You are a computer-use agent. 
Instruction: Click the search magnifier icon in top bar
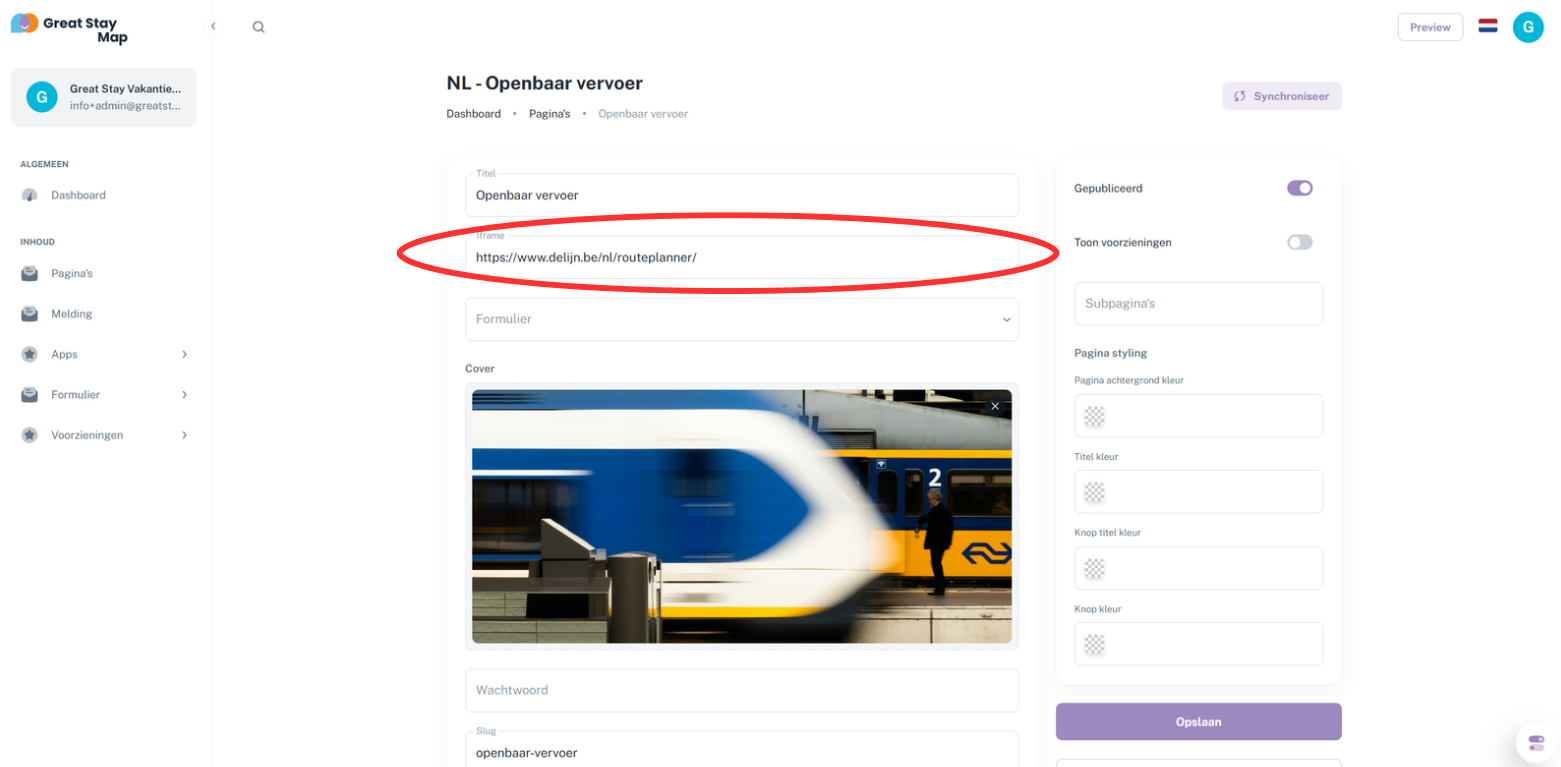[258, 27]
